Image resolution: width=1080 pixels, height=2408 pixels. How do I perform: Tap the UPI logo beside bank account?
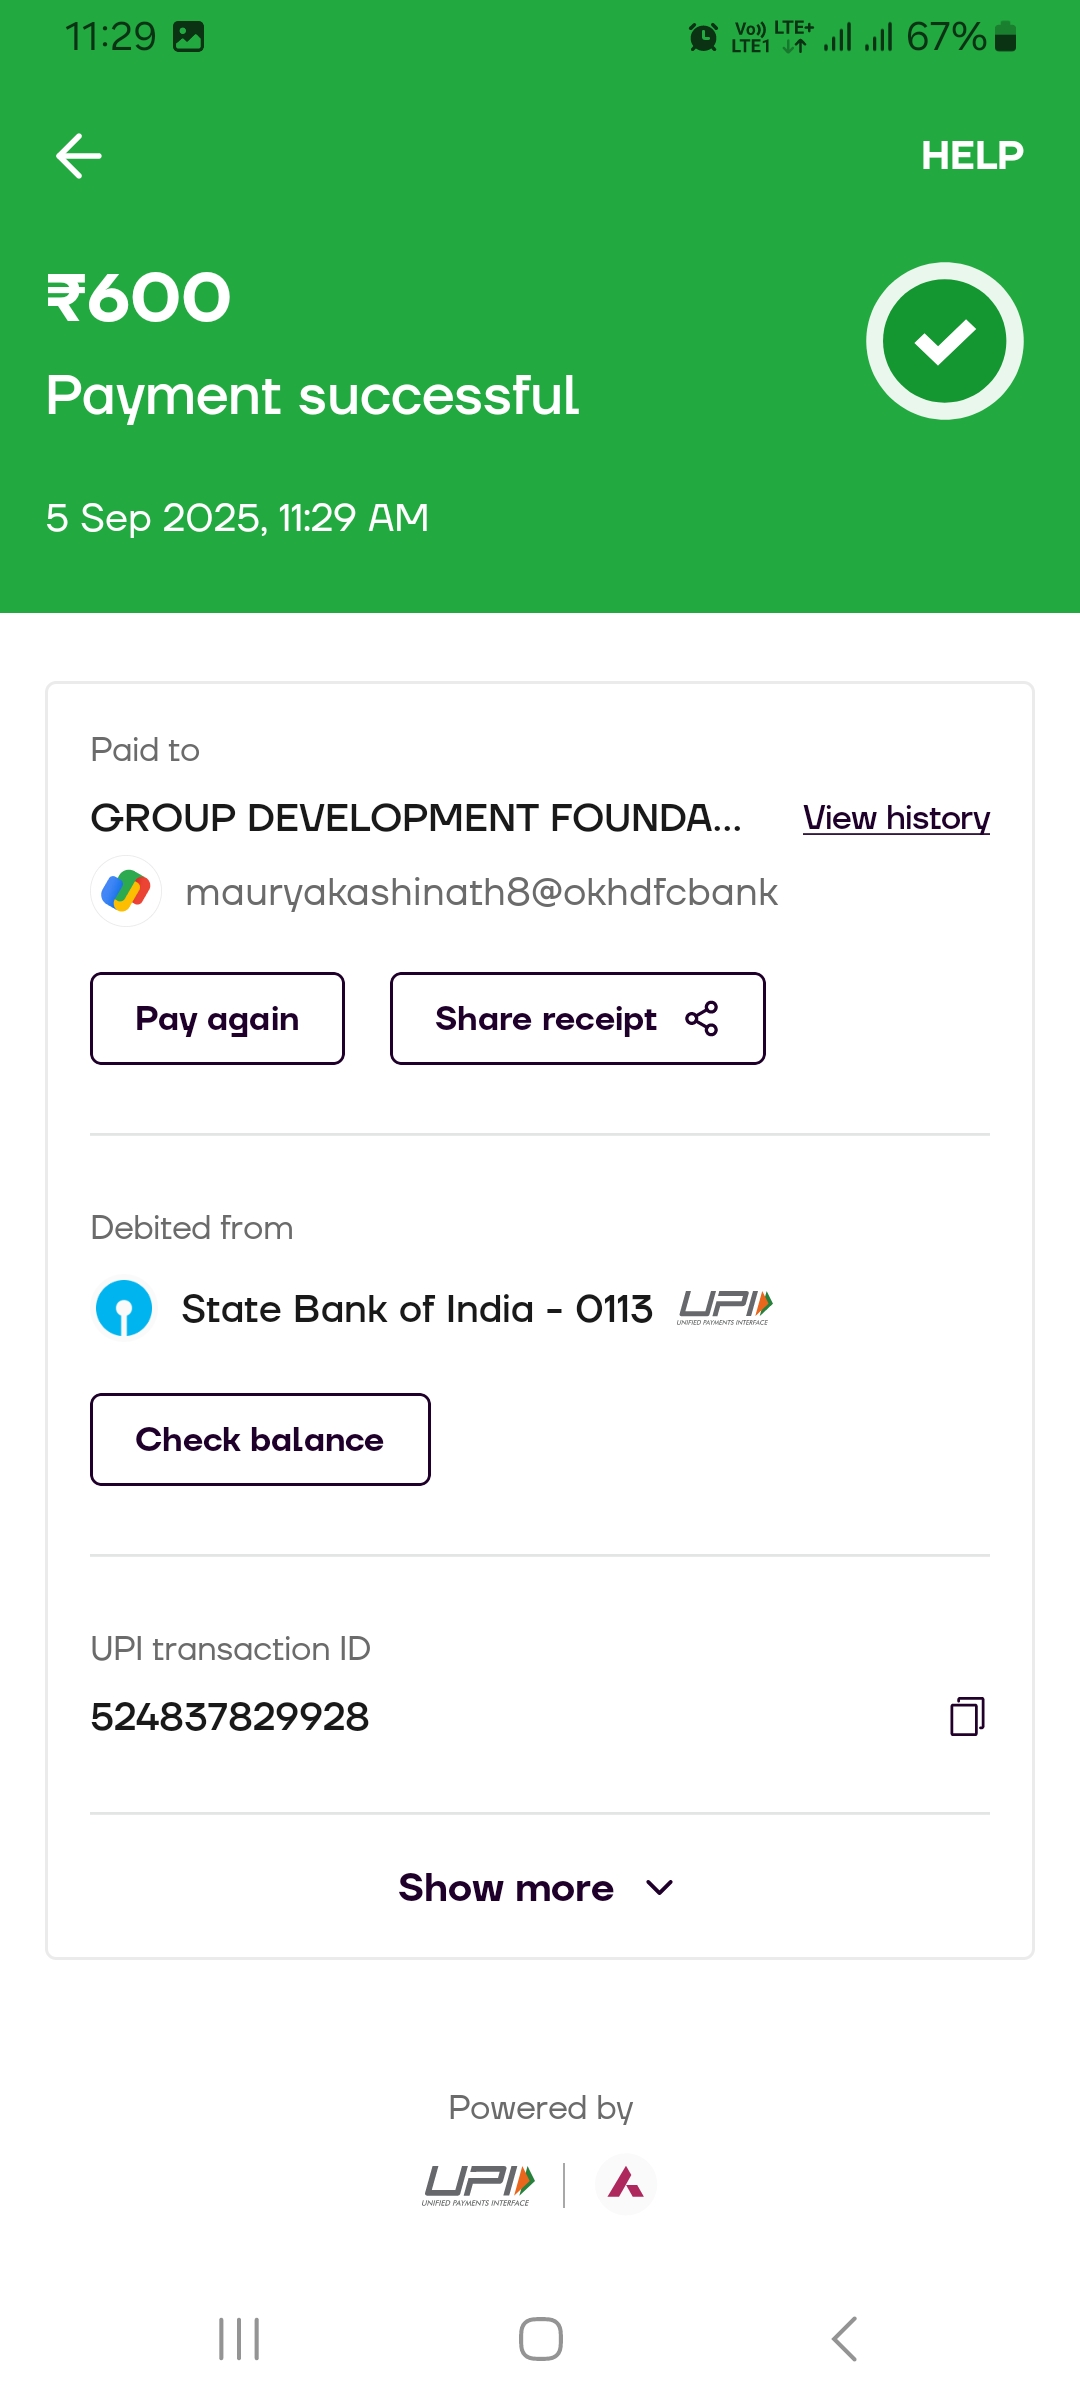click(725, 1307)
